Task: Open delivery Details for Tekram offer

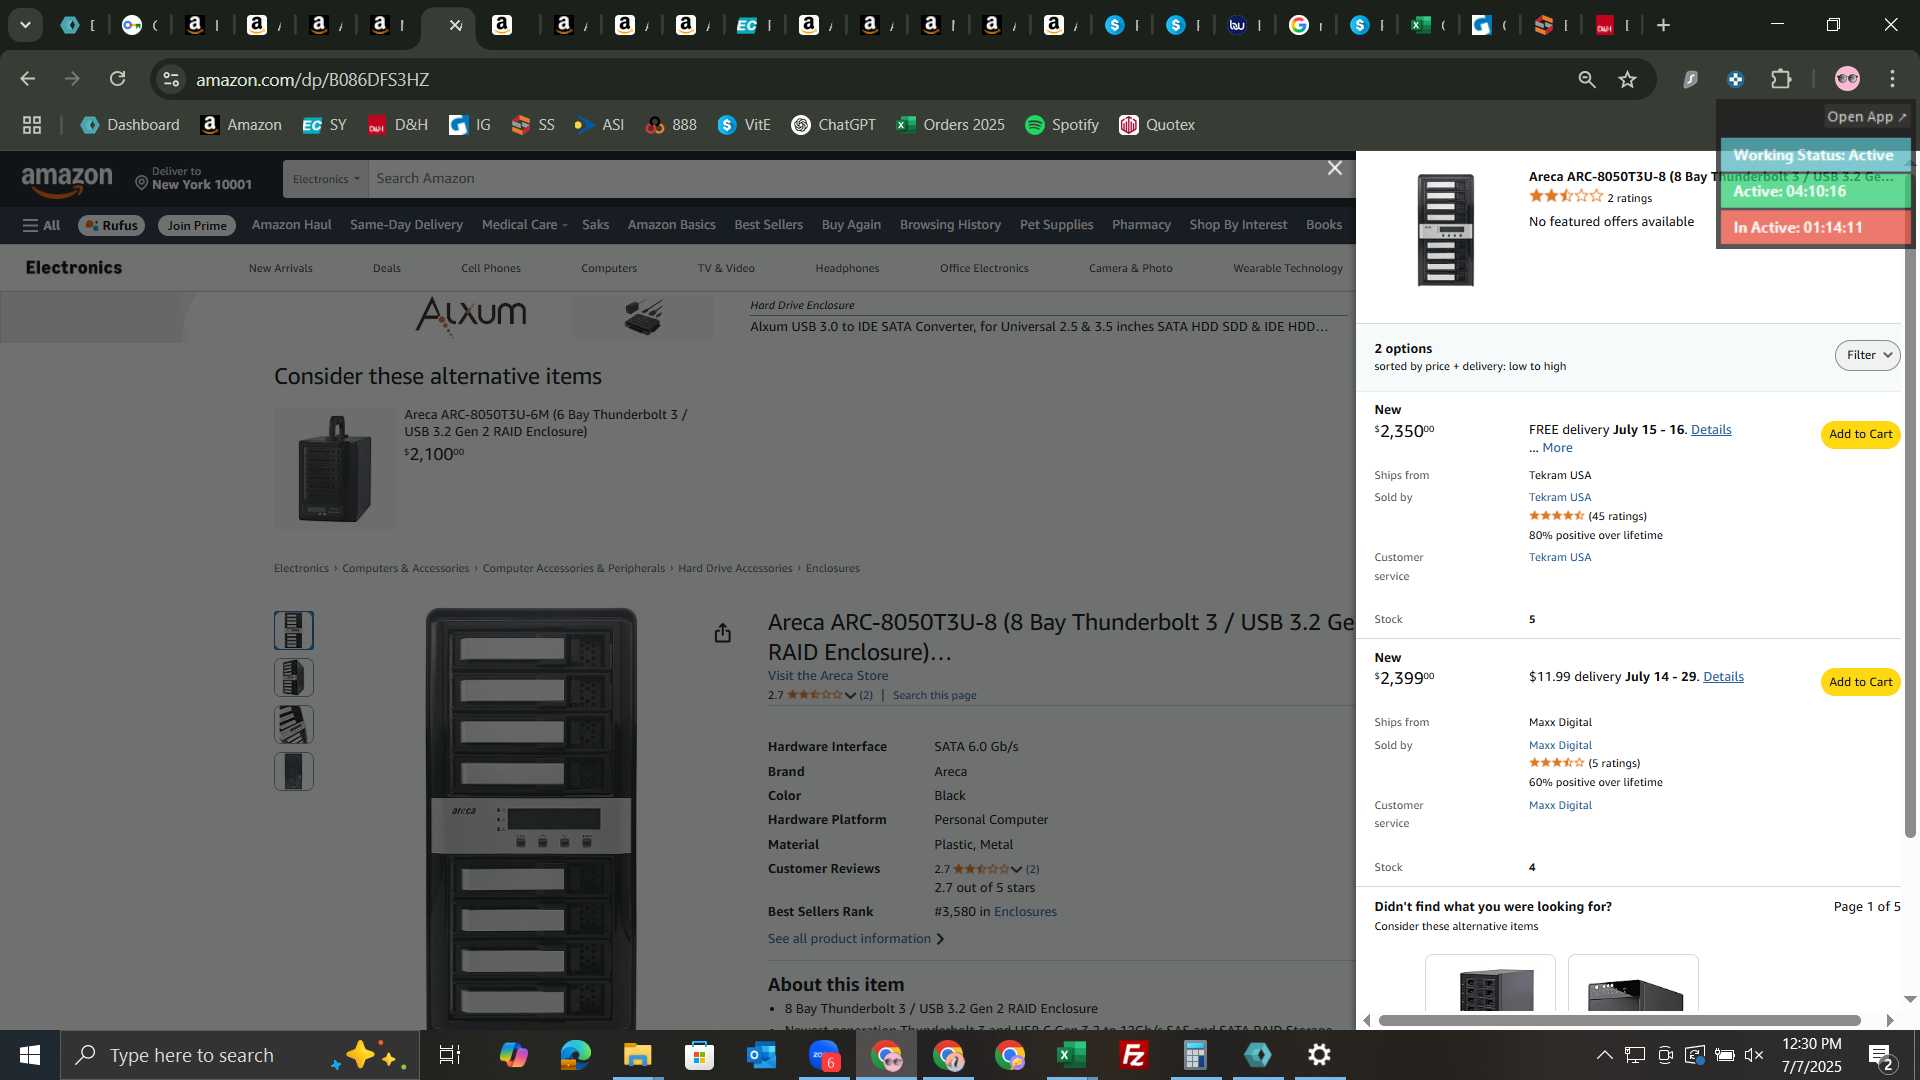Action: click(x=1710, y=430)
